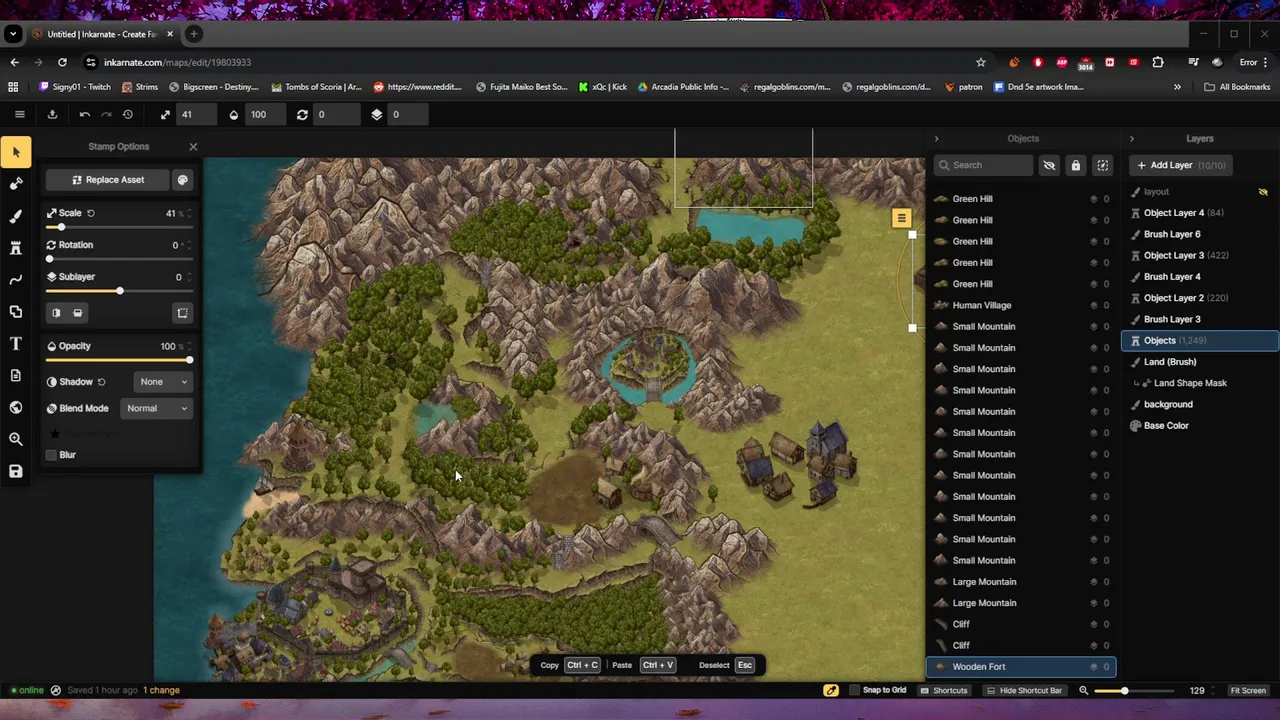This screenshot has height=720, width=1280.
Task: Click the Export upload icon
Action: coord(52,114)
